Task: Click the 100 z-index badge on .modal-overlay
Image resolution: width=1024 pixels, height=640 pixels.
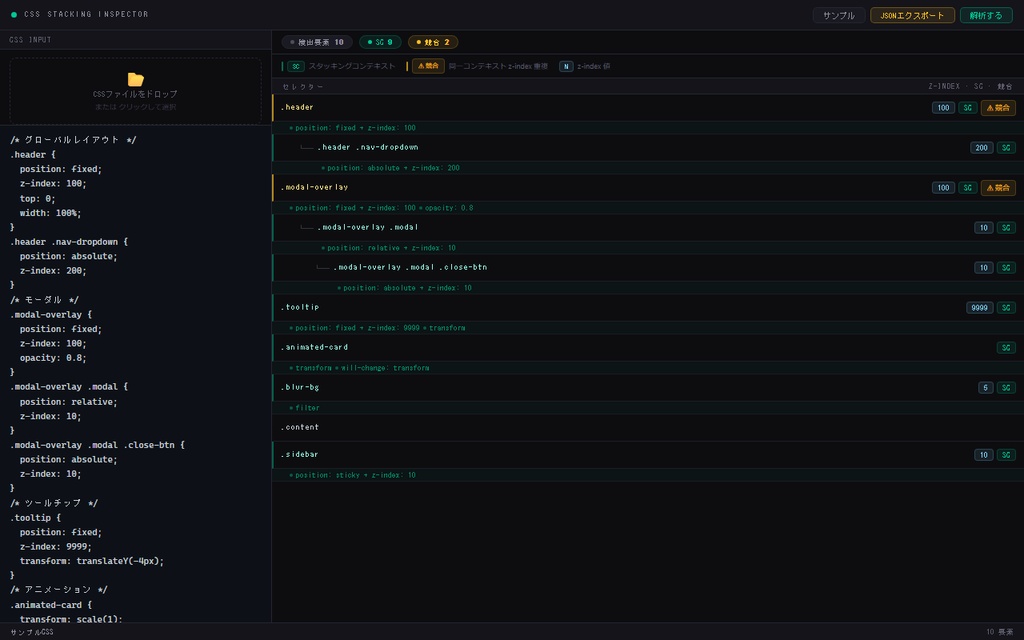Action: tap(943, 187)
